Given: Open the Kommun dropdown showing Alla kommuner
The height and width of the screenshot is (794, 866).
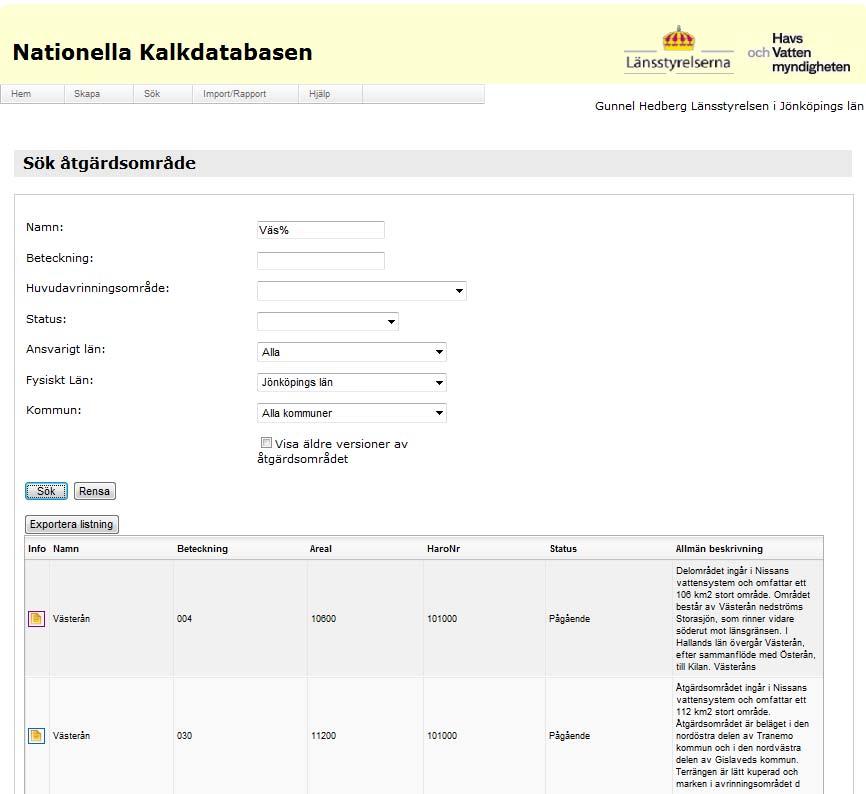Looking at the screenshot, I should pyautogui.click(x=352, y=412).
